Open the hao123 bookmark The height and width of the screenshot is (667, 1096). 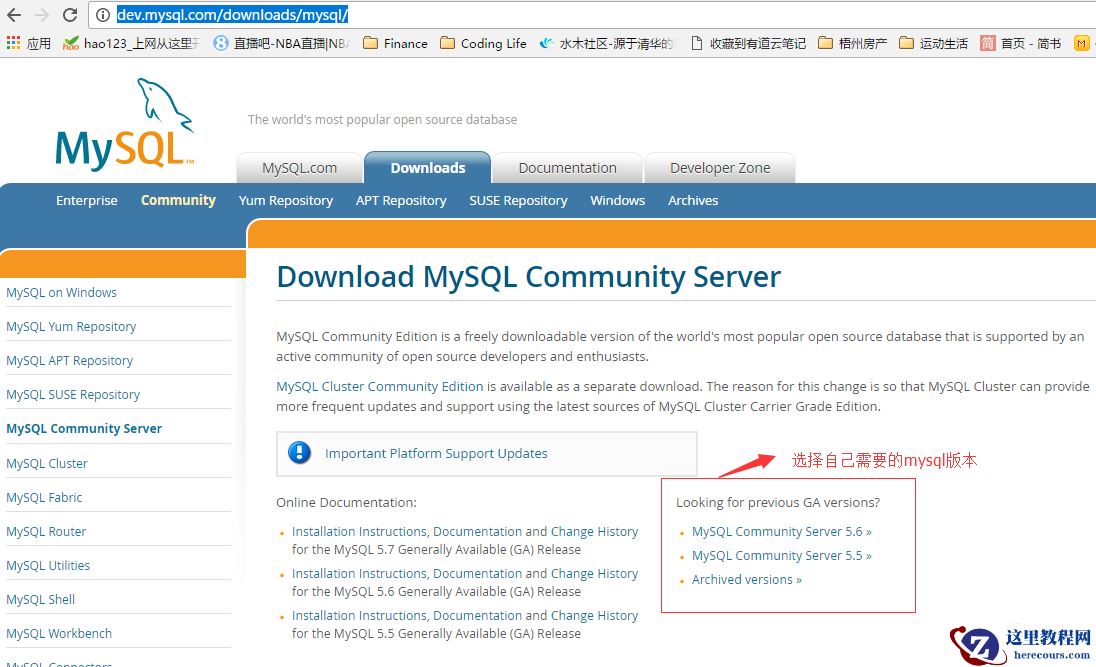tap(131, 43)
